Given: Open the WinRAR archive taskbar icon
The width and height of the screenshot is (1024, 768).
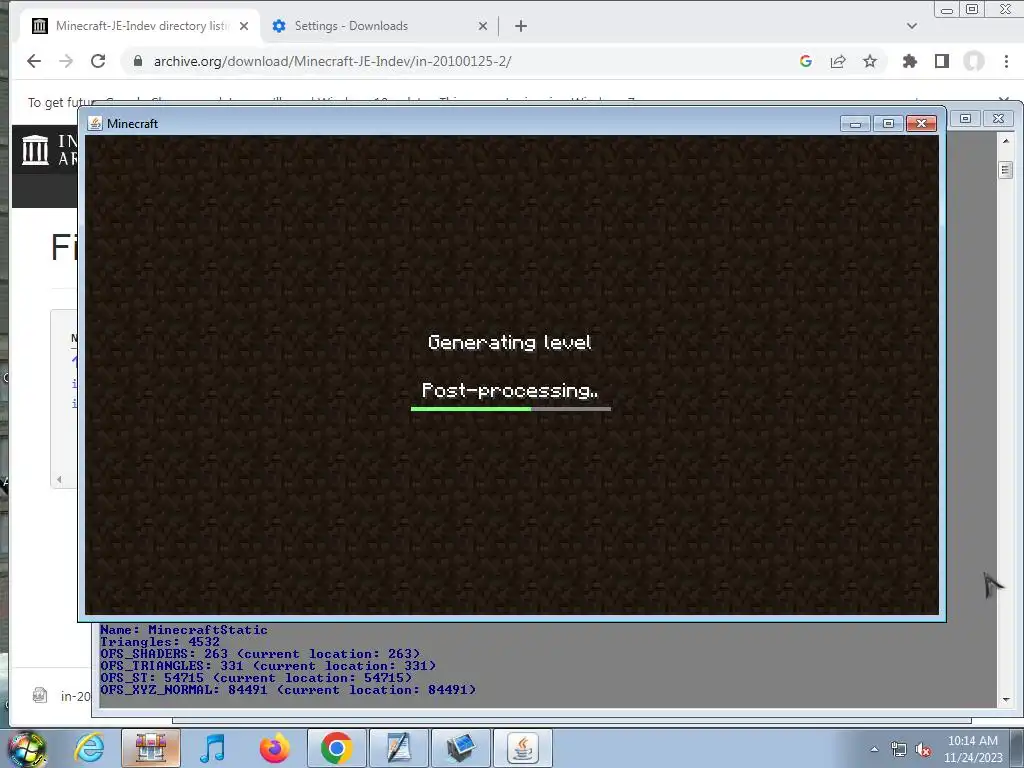Looking at the screenshot, I should [151, 748].
